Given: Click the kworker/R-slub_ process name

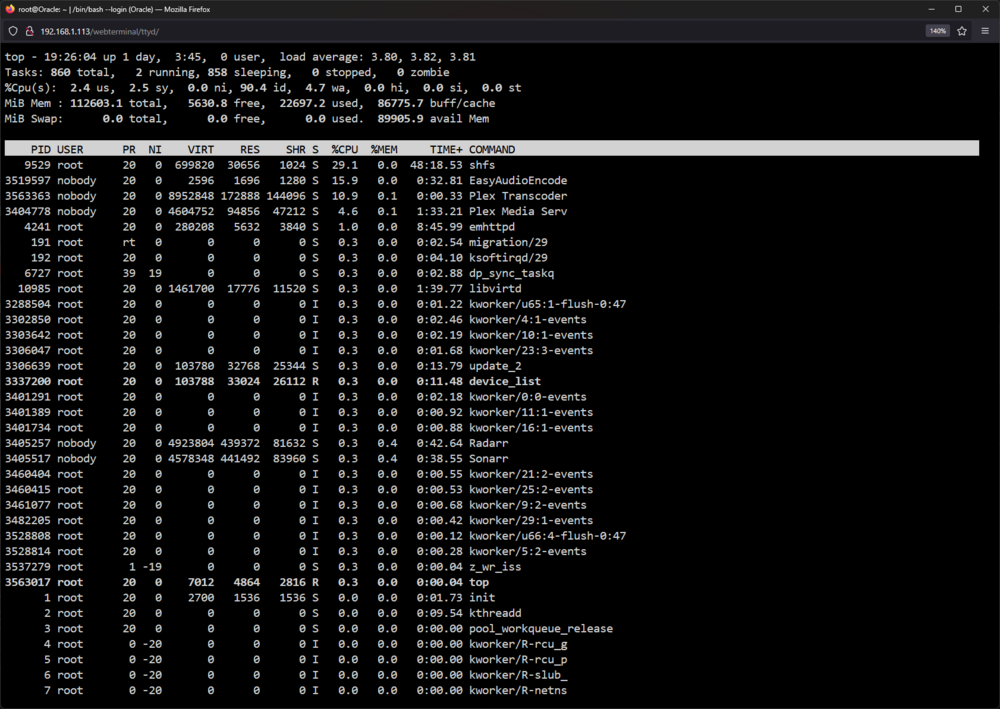Looking at the screenshot, I should [x=518, y=675].
